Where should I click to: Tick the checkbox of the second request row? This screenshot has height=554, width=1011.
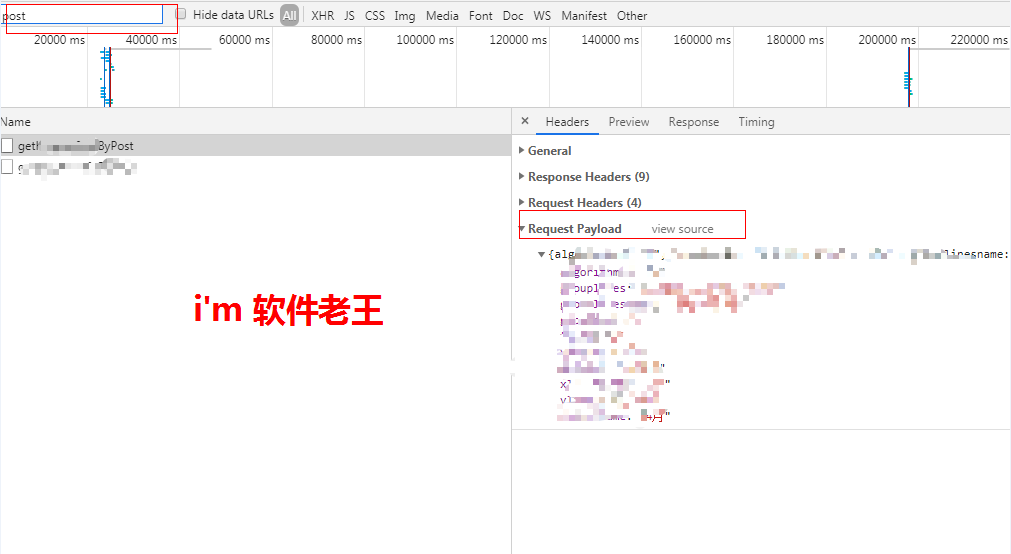pos(7,167)
